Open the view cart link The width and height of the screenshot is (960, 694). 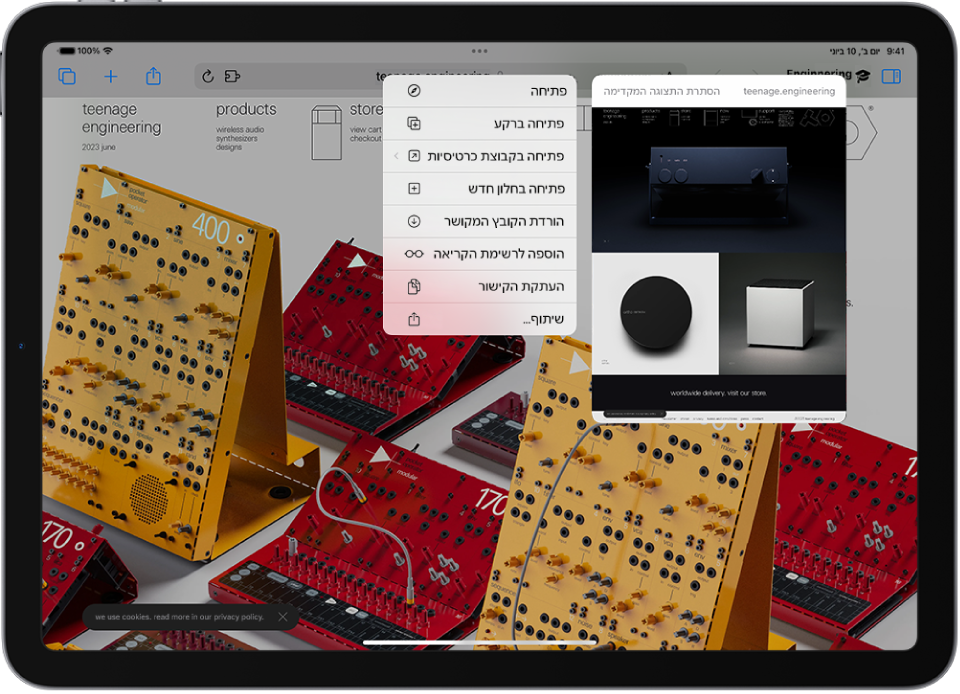click(366, 130)
